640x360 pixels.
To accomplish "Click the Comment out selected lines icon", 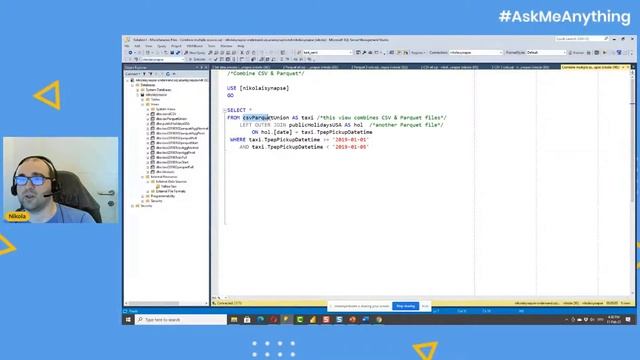I will (x=281, y=60).
